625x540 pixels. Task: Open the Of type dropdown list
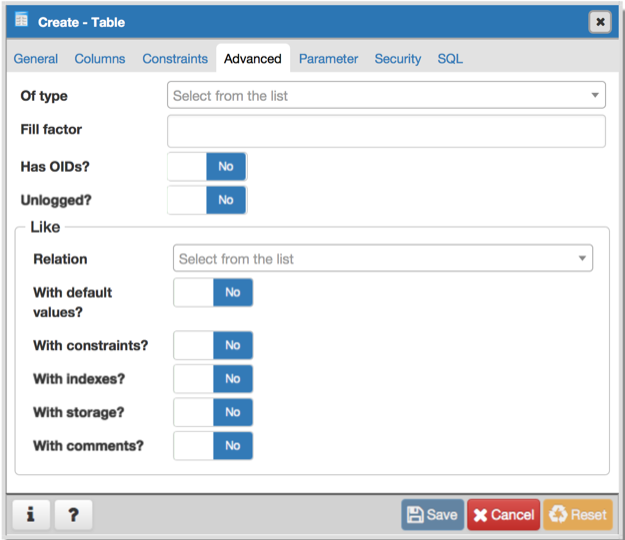click(386, 96)
